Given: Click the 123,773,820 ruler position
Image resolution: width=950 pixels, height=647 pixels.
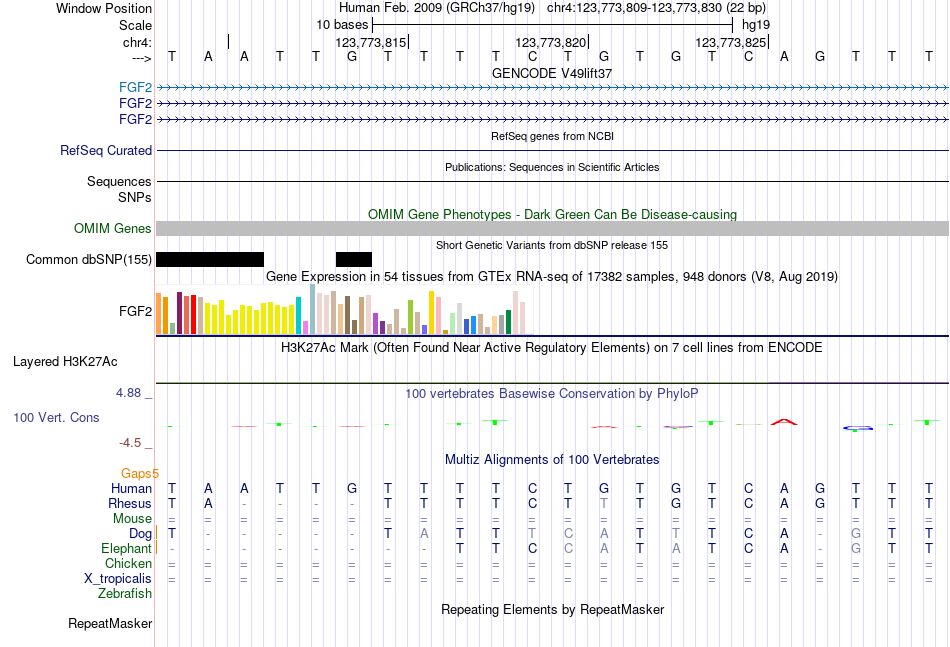Looking at the screenshot, I should point(551,42).
